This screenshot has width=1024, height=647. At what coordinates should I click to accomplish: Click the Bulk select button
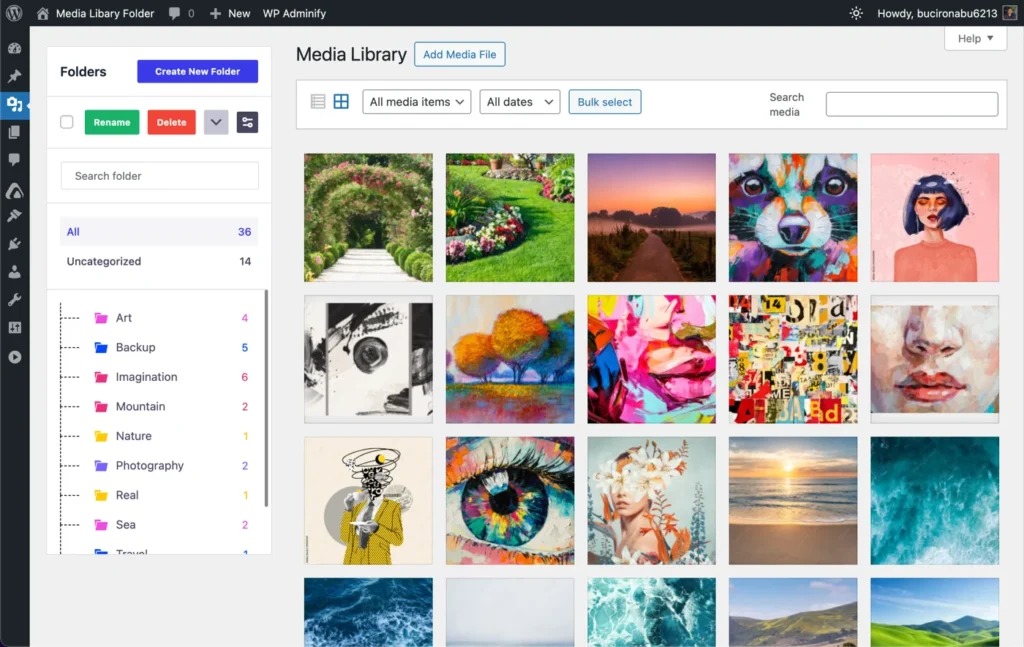click(605, 102)
